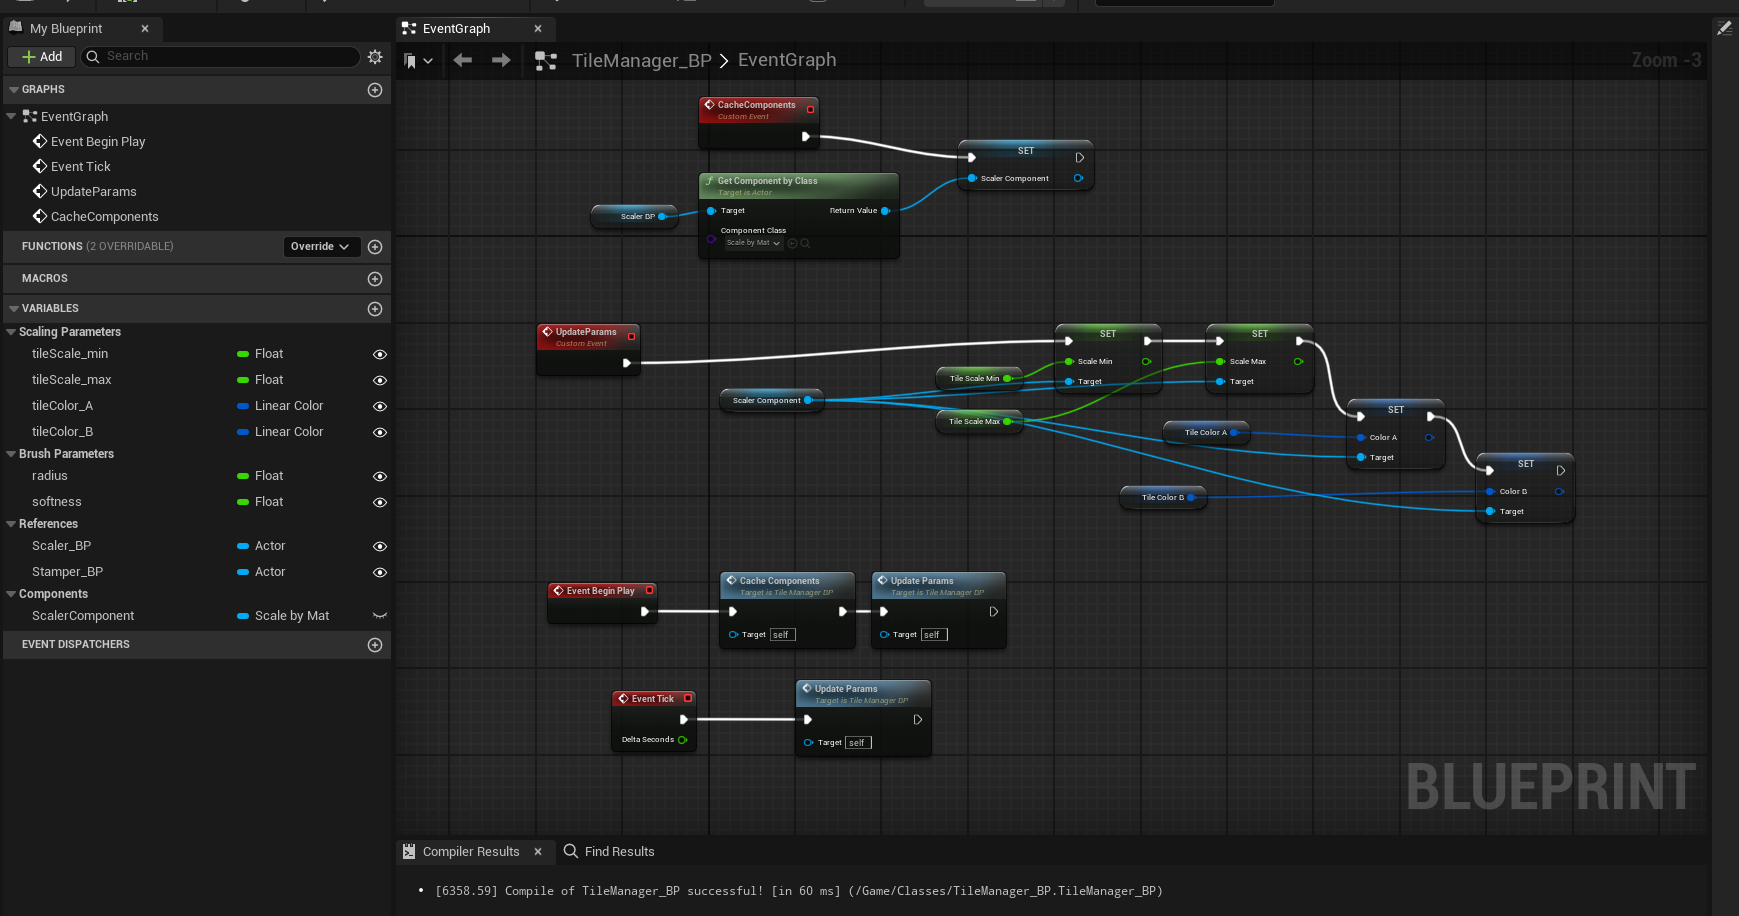The width and height of the screenshot is (1739, 916).
Task: Navigate forward in graph history
Action: [501, 61]
